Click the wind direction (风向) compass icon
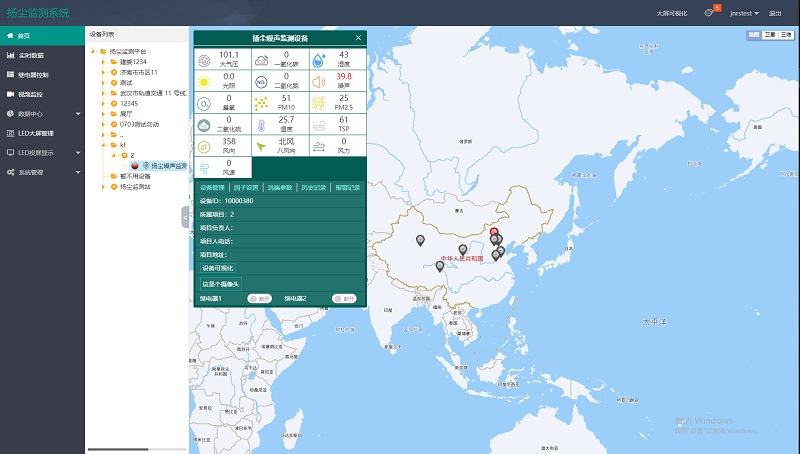Image resolution: width=800 pixels, height=454 pixels. coord(205,147)
